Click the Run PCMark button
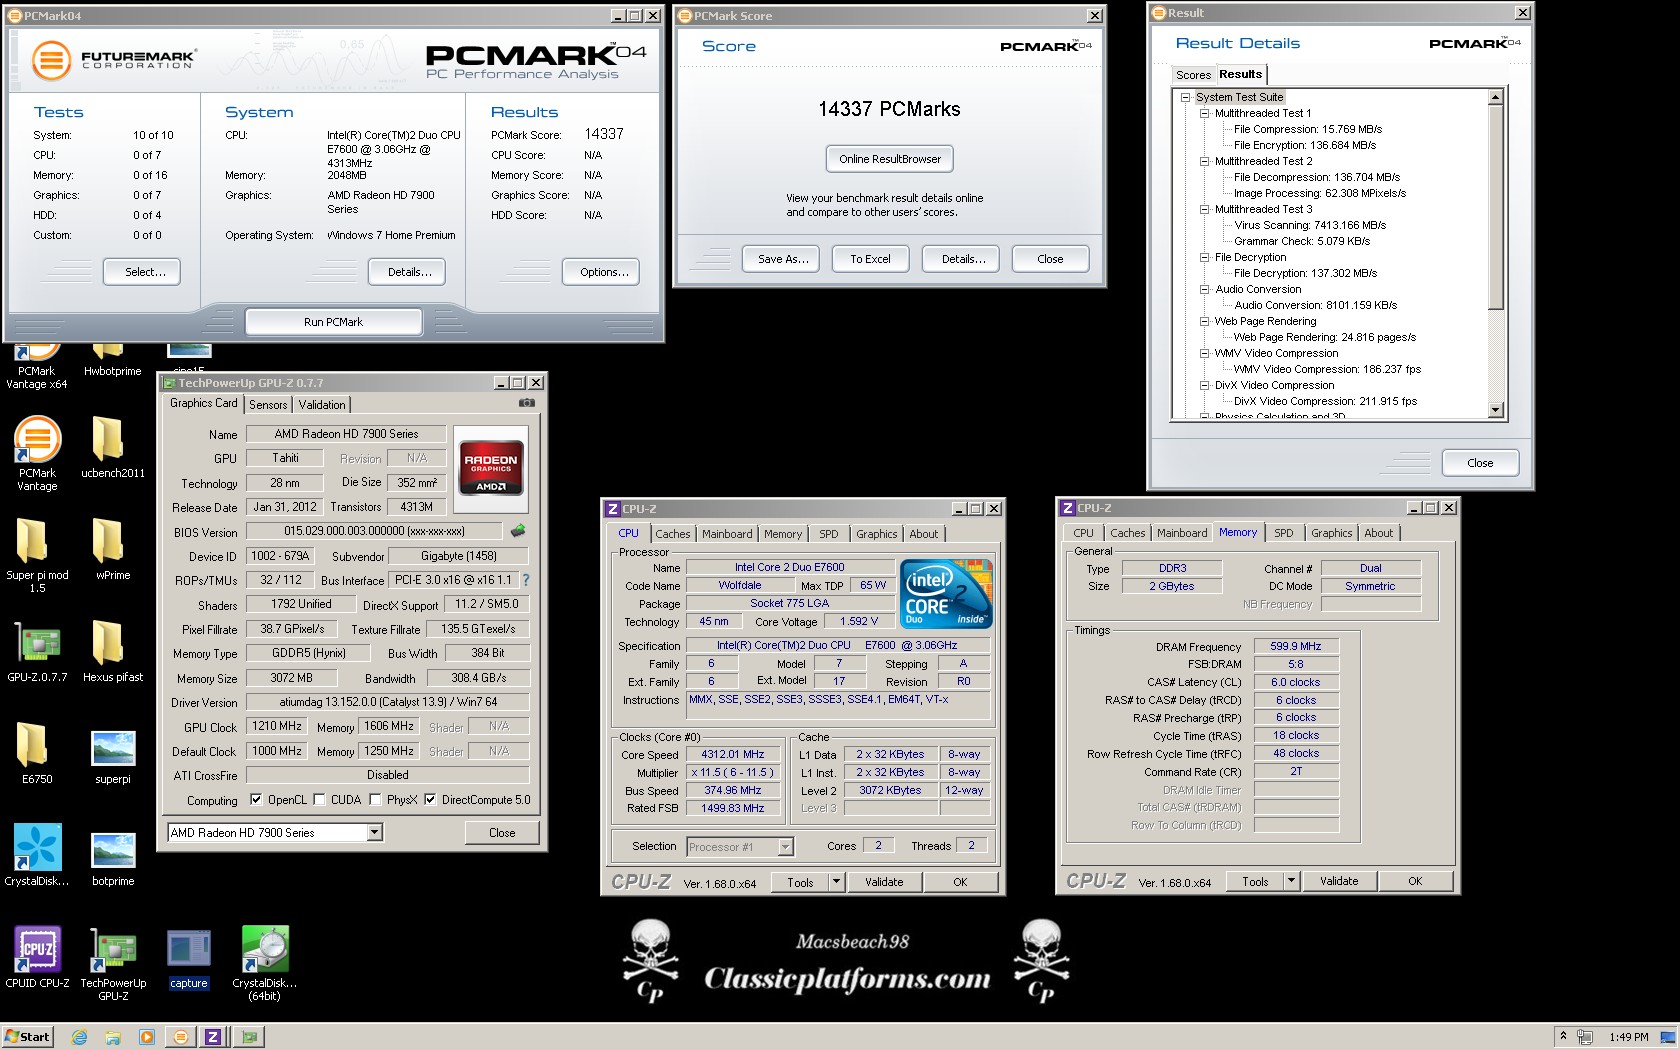This screenshot has height=1050, width=1680. (333, 322)
